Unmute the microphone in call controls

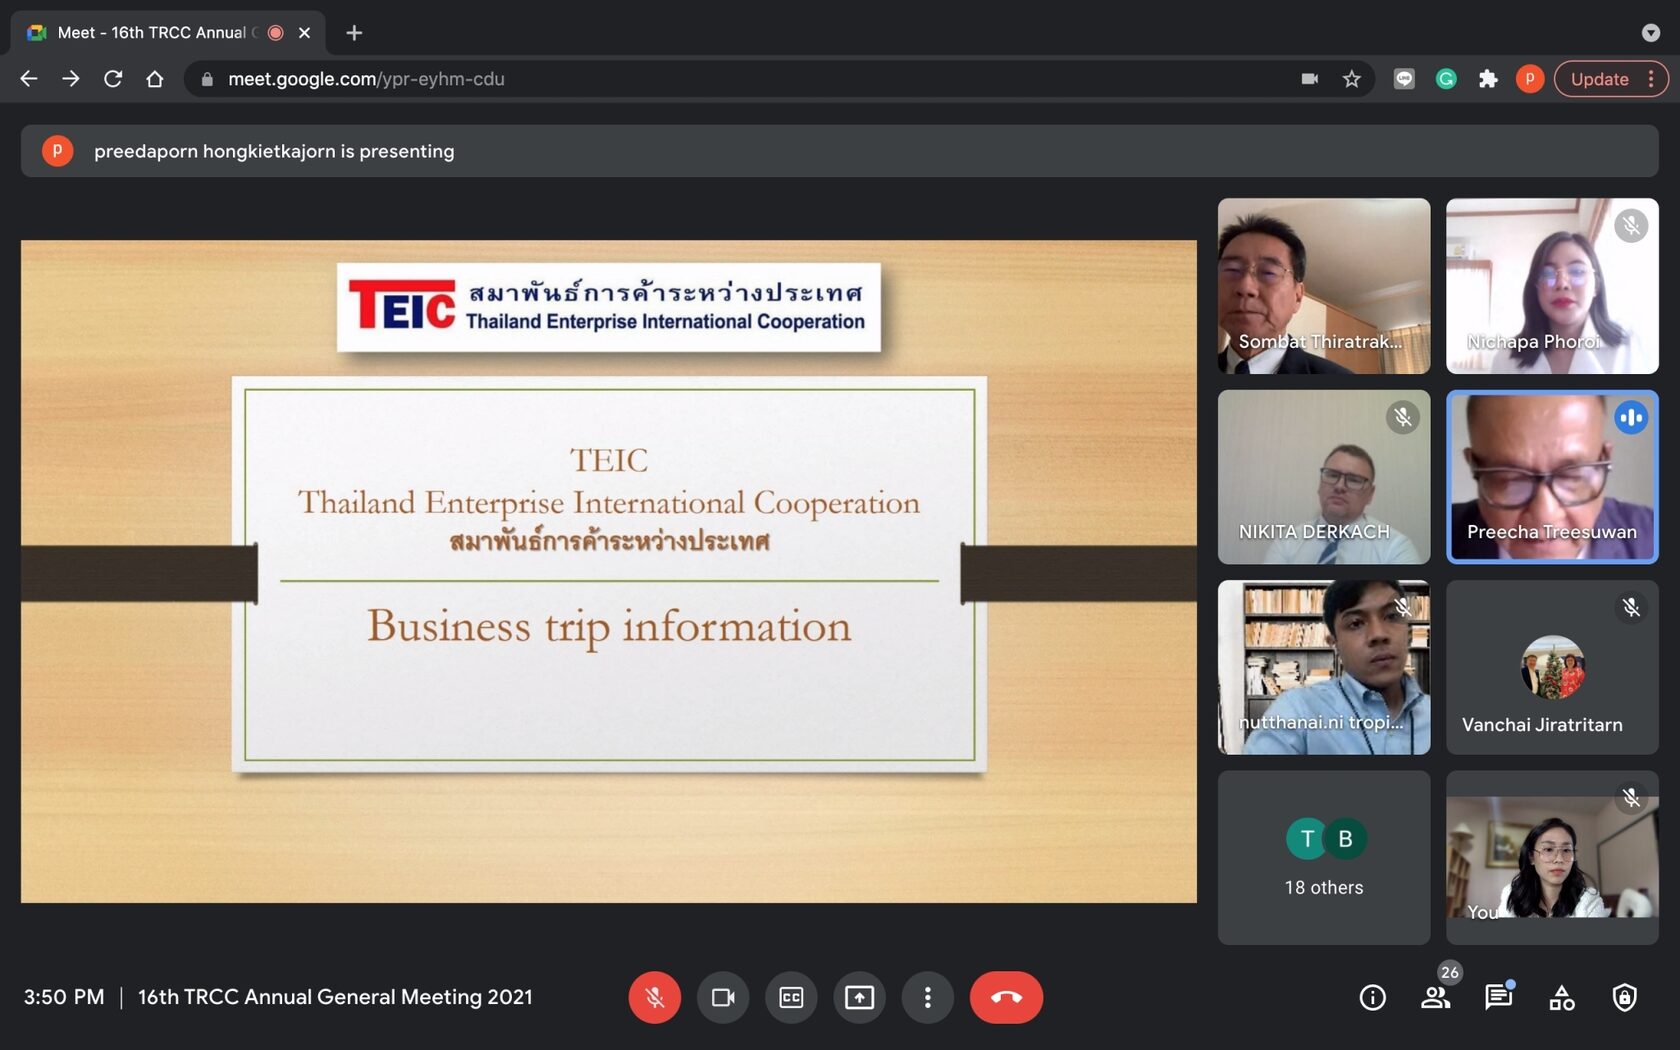pyautogui.click(x=654, y=997)
